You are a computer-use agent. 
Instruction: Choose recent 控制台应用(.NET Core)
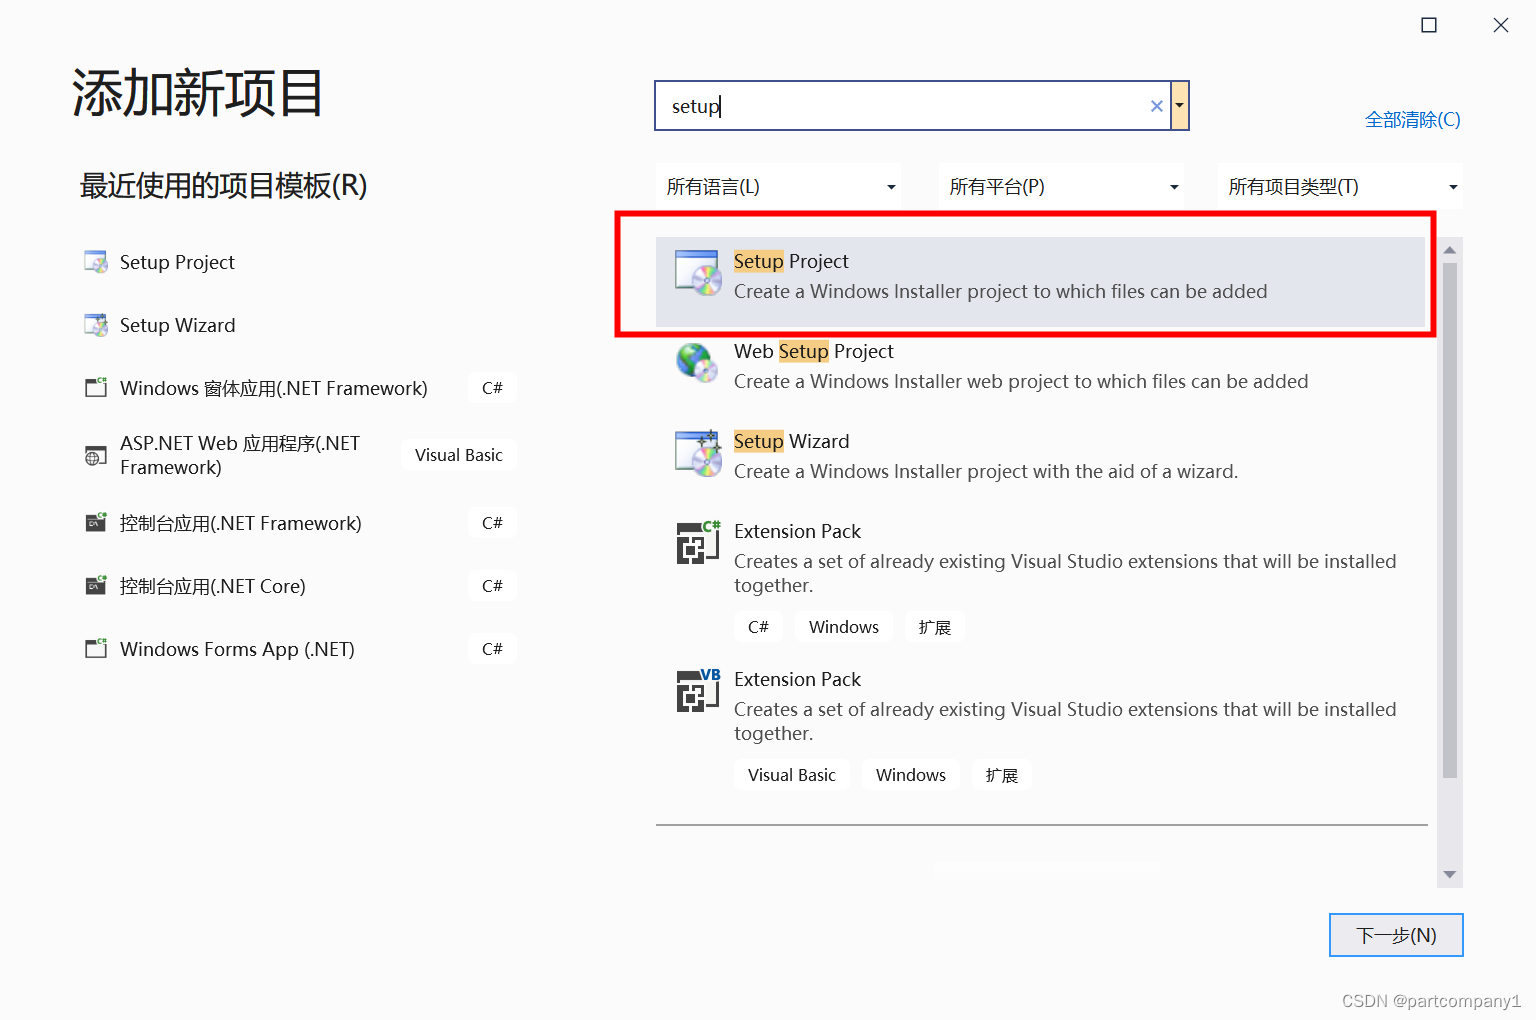pyautogui.click(x=212, y=586)
